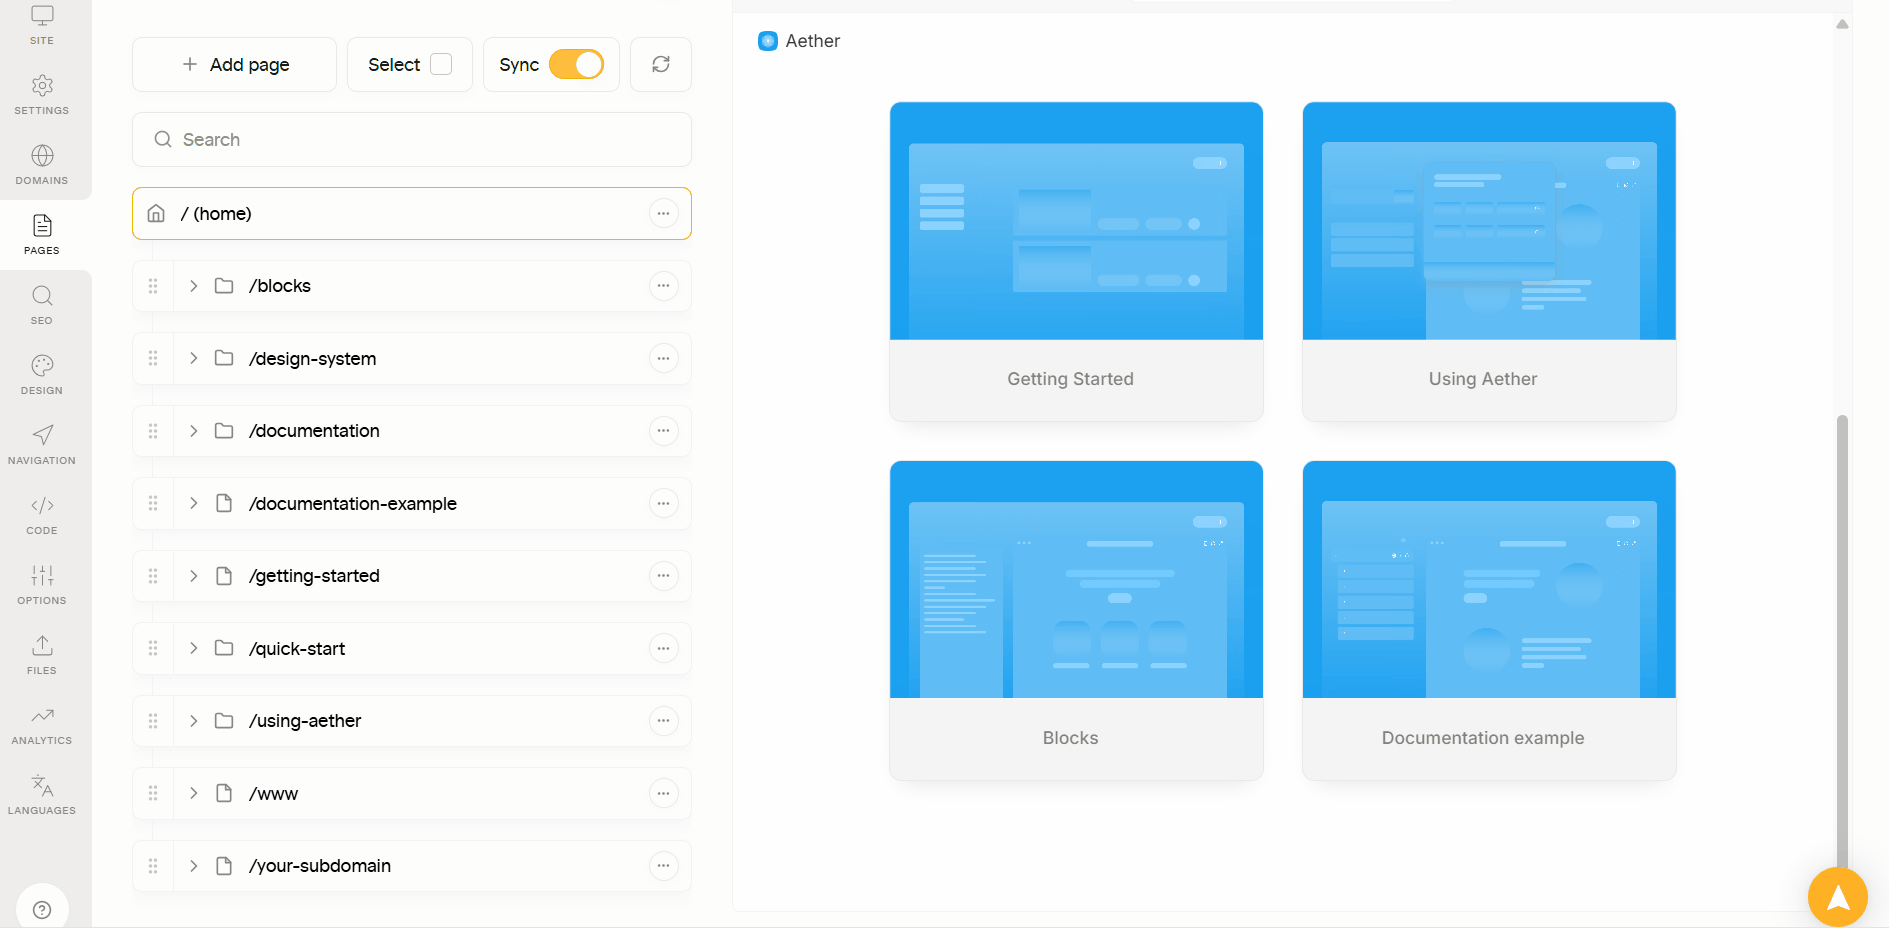Click the scroll up arrow in preview

(1842, 24)
